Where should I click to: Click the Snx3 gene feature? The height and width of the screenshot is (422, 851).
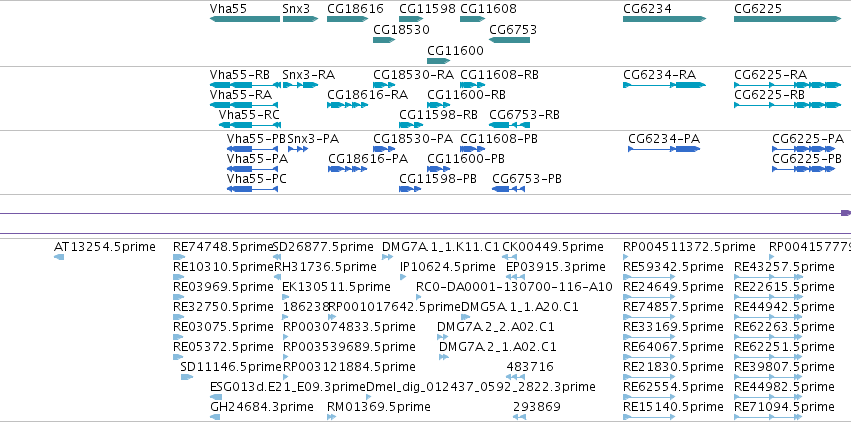click(300, 19)
